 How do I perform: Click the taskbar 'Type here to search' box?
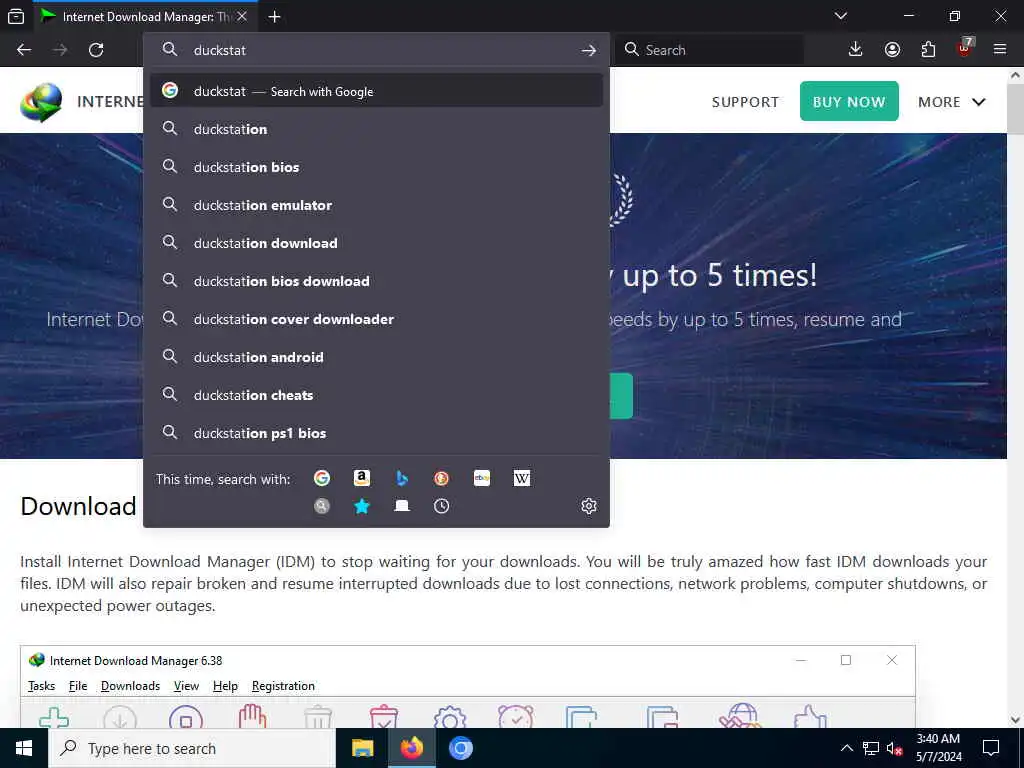[192, 748]
